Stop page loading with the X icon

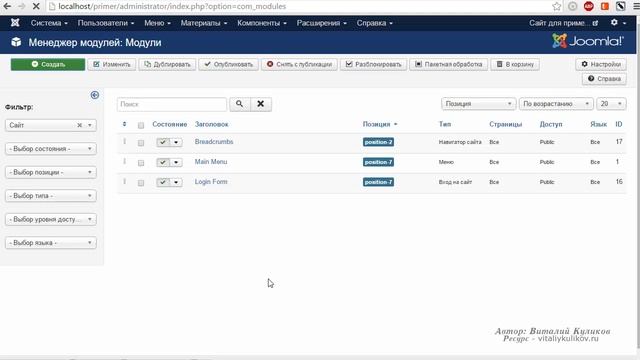[x=36, y=6]
